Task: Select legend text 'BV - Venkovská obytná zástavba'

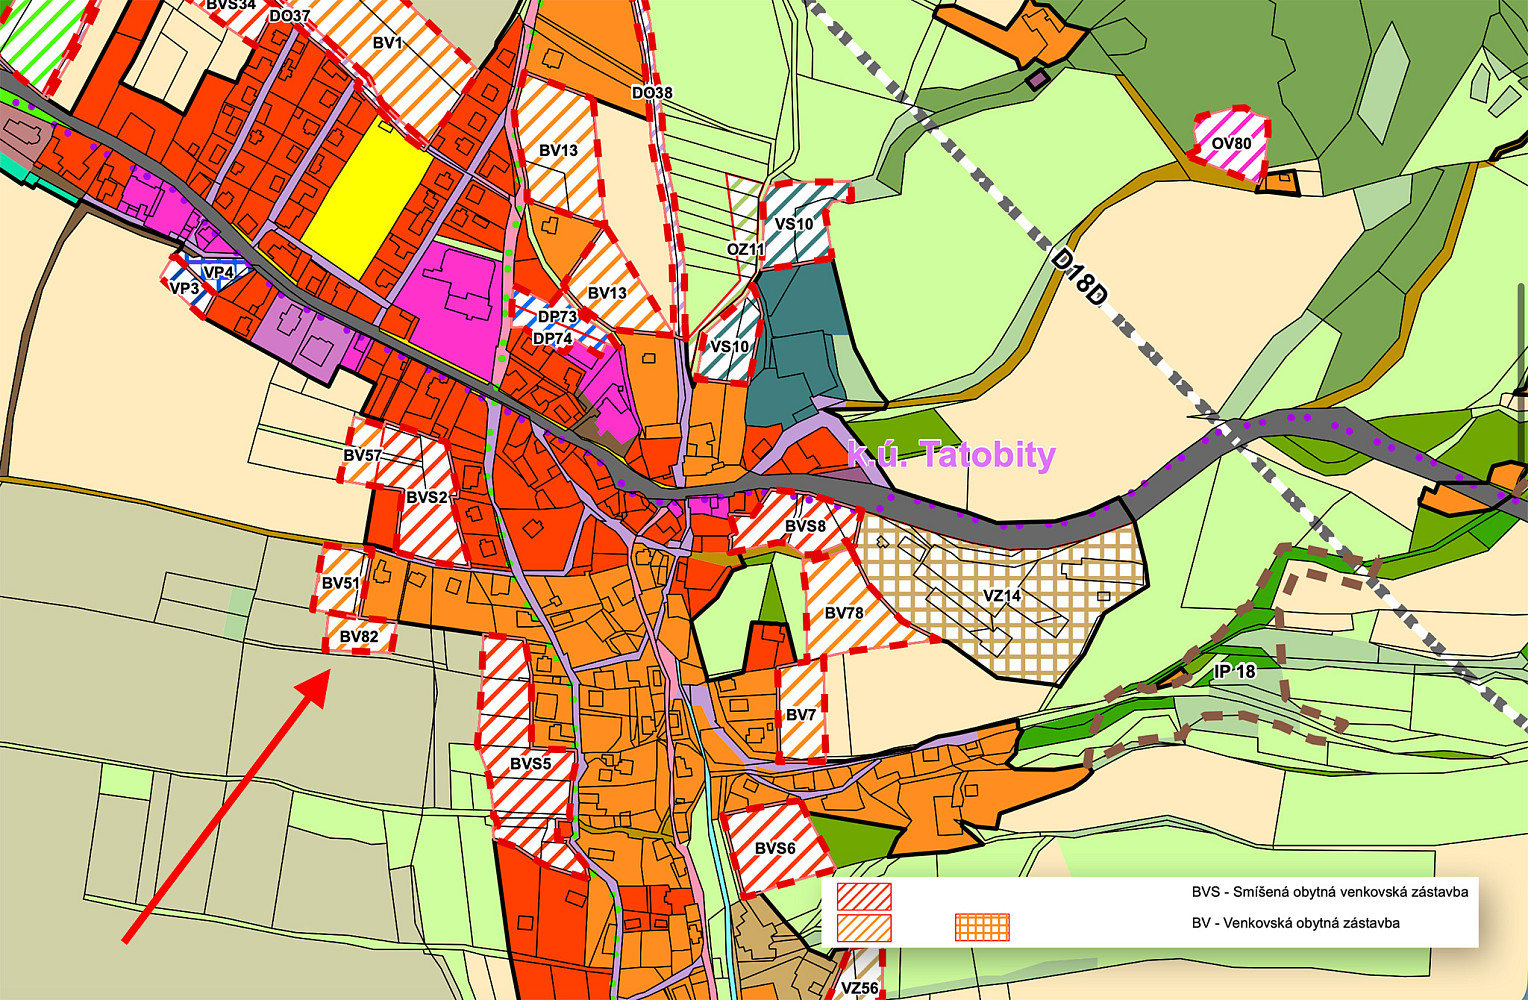Action: click(1296, 923)
